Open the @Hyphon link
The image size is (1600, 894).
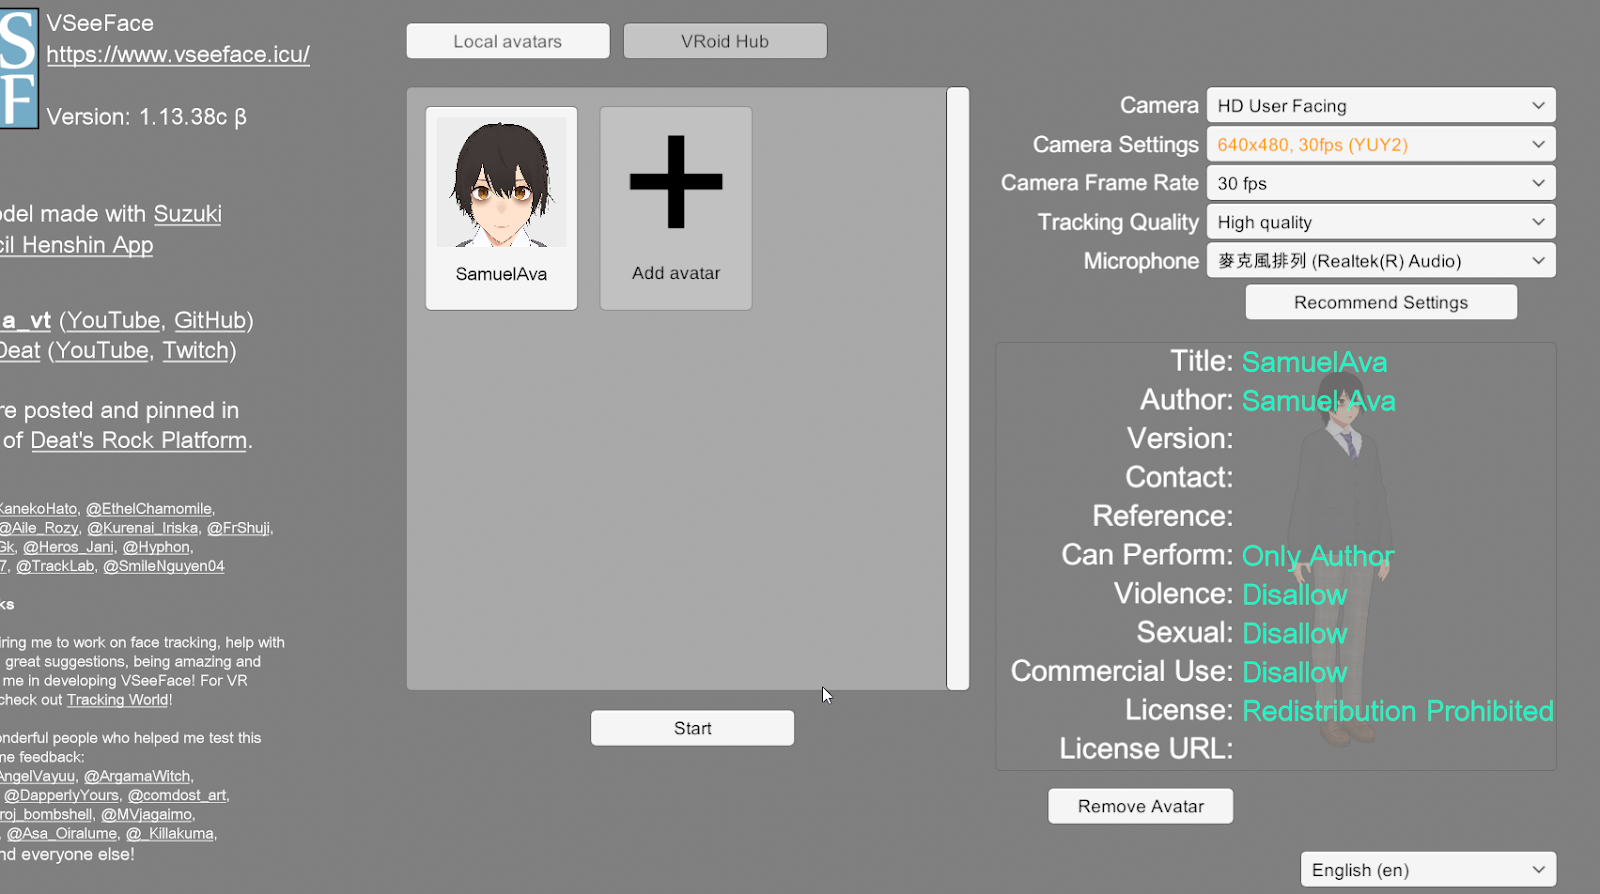156,547
